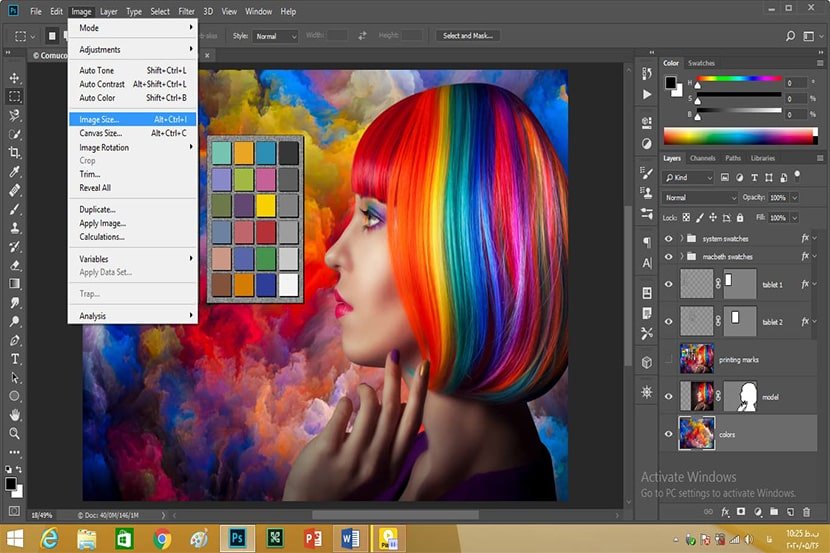This screenshot has width=830, height=553.
Task: Select the colors layer thumbnail
Action: 697,433
